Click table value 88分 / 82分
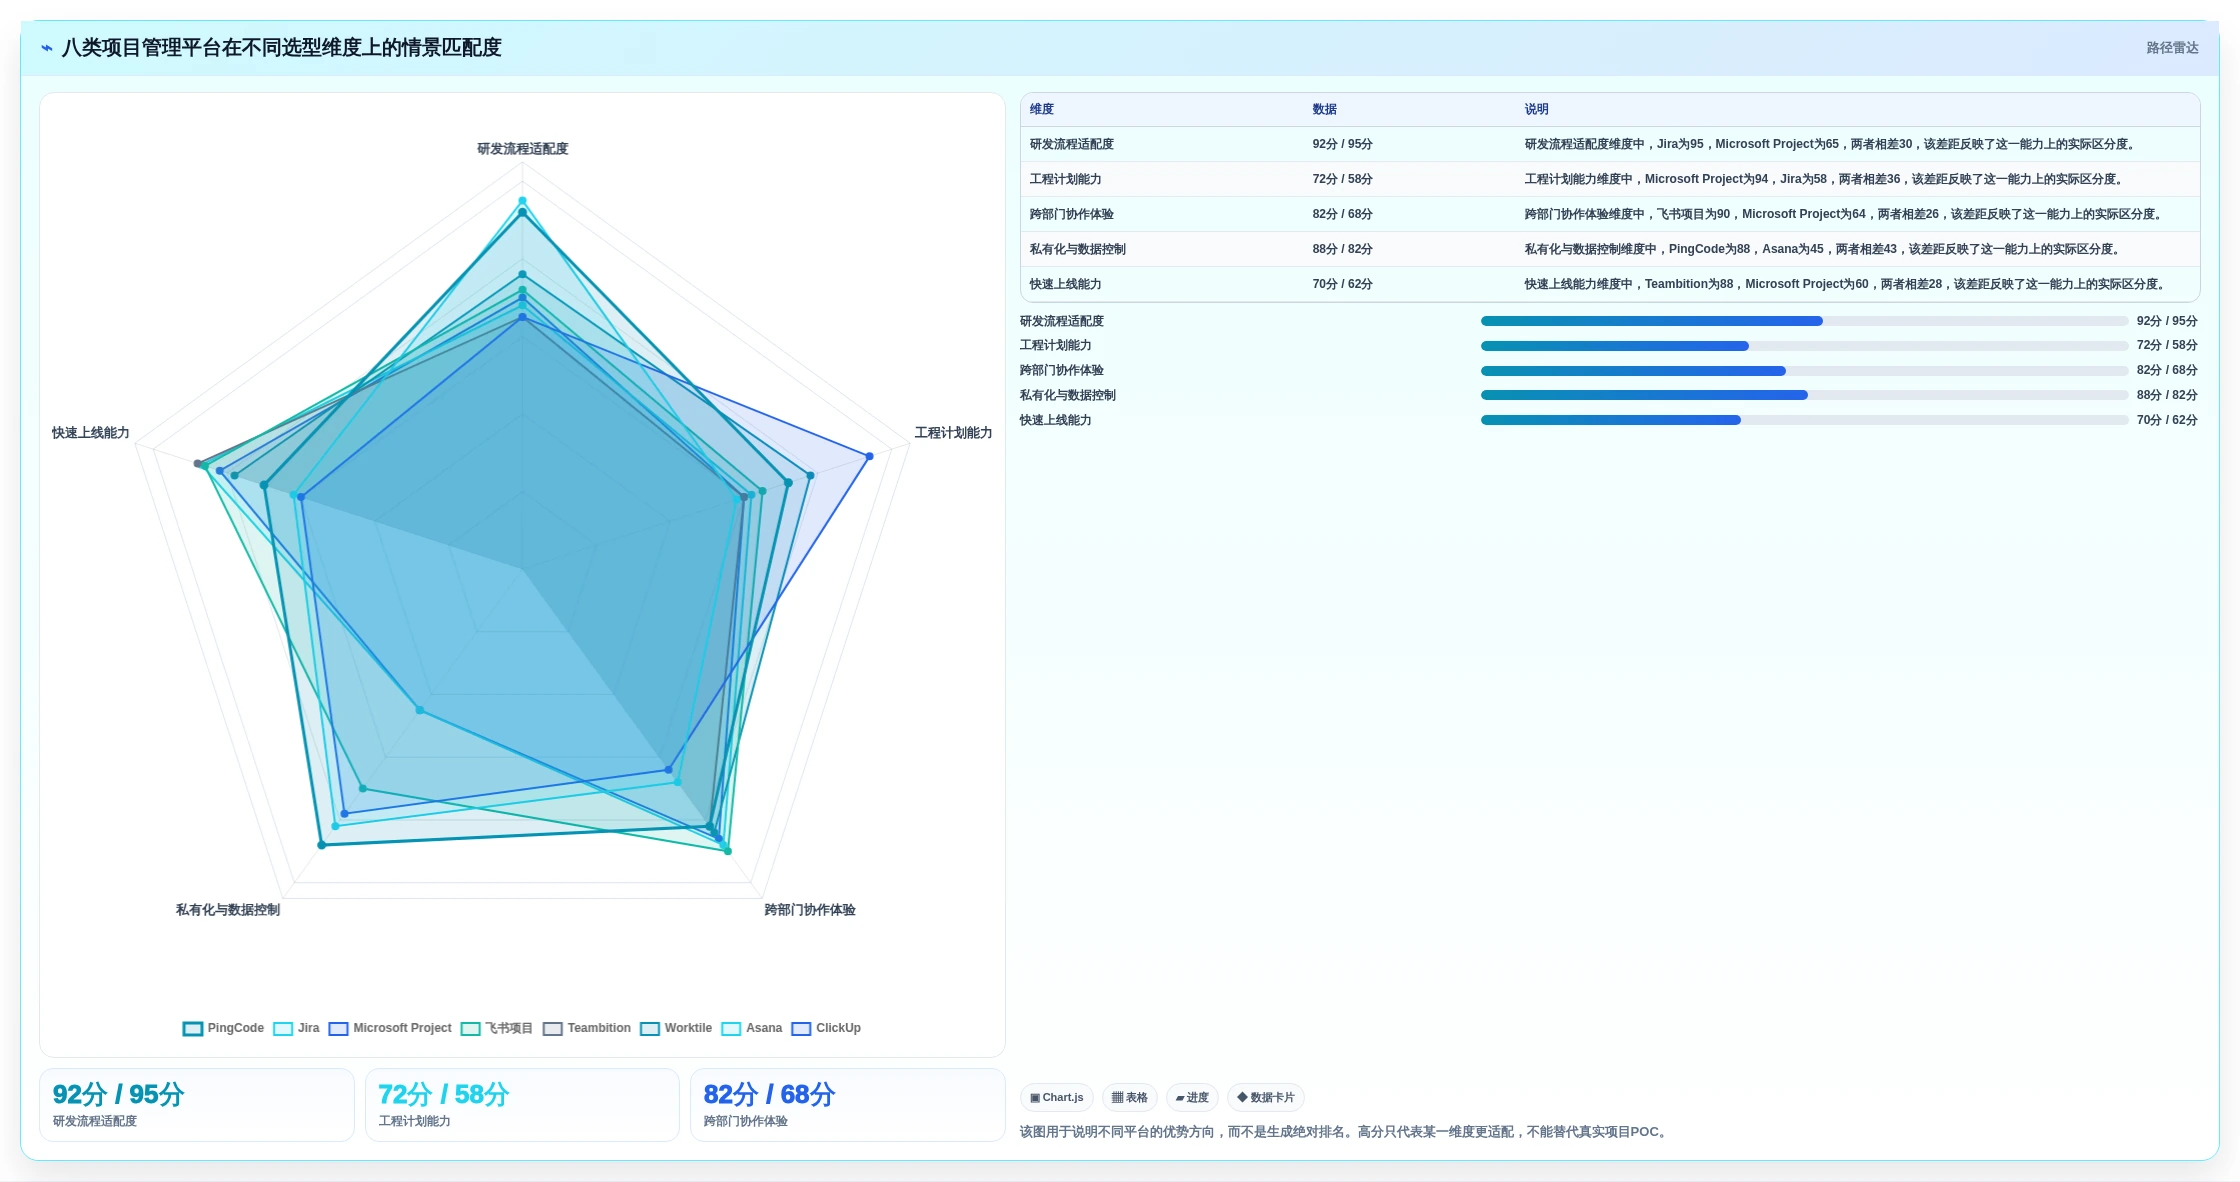2240x1182 pixels. tap(1343, 249)
